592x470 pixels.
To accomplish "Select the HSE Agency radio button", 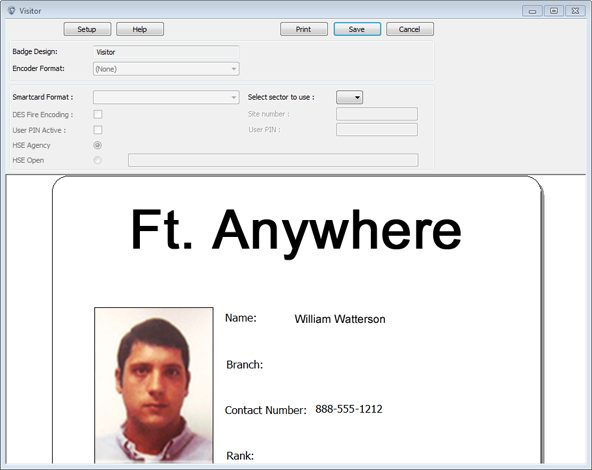I will [x=97, y=145].
